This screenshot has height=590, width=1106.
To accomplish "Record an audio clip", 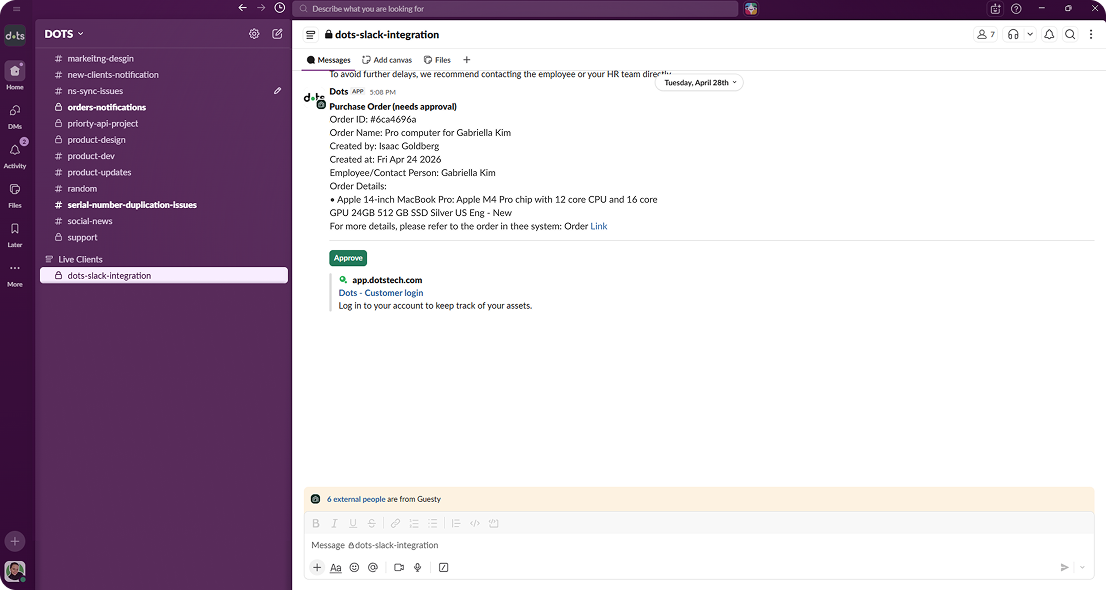I will pyautogui.click(x=418, y=567).
